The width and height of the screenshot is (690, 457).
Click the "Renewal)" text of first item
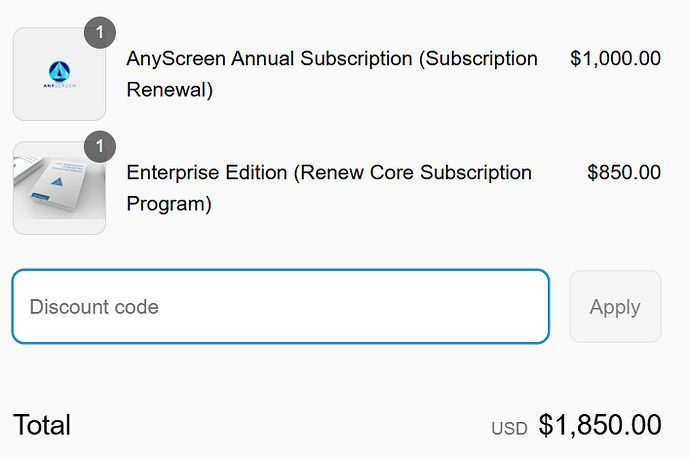click(170, 90)
